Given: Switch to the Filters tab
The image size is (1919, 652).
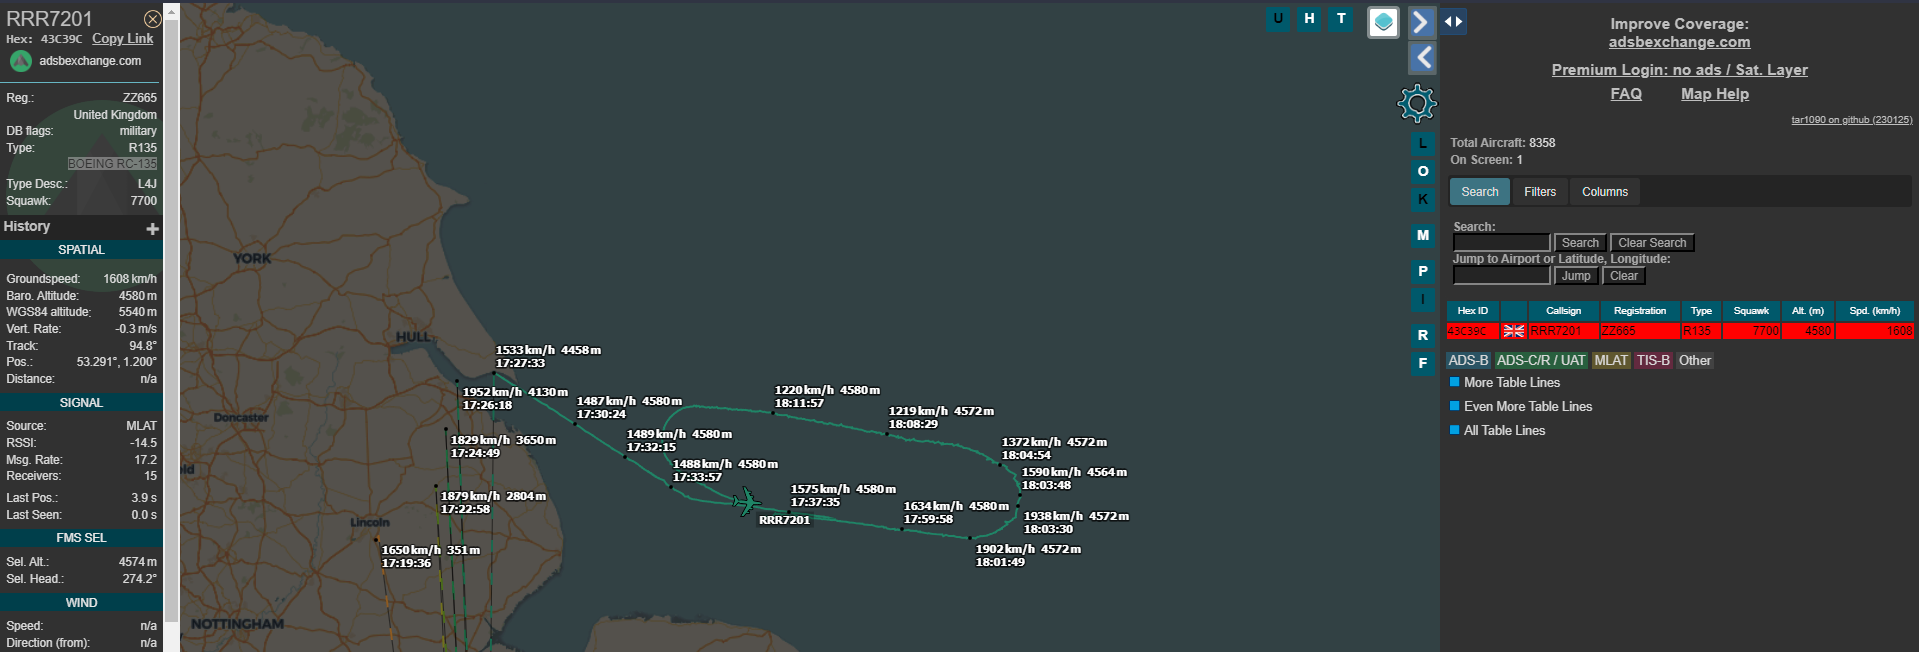Looking at the screenshot, I should 1540,192.
